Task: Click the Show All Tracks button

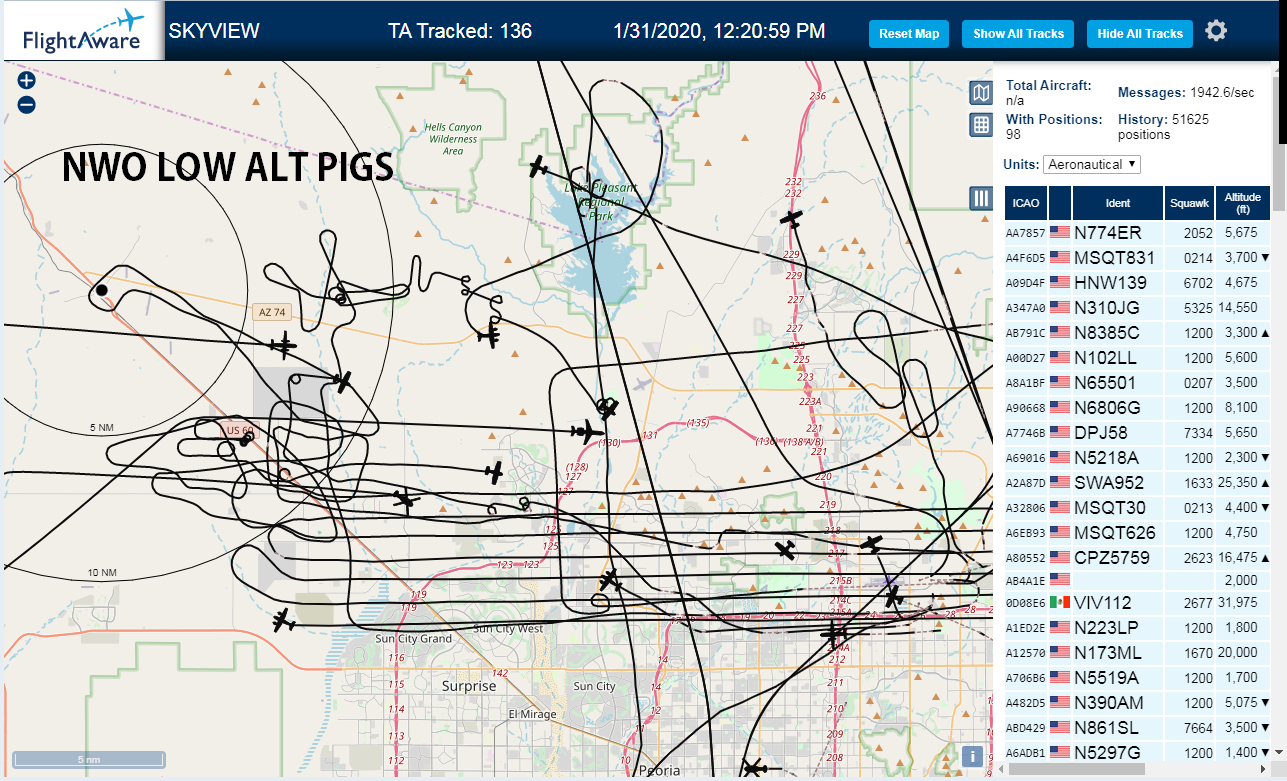Action: 1018,34
